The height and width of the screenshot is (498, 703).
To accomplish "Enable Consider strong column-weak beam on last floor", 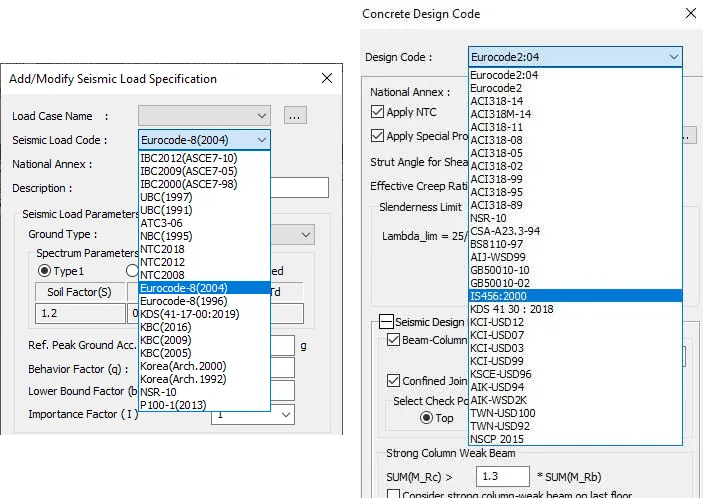I will (393, 494).
